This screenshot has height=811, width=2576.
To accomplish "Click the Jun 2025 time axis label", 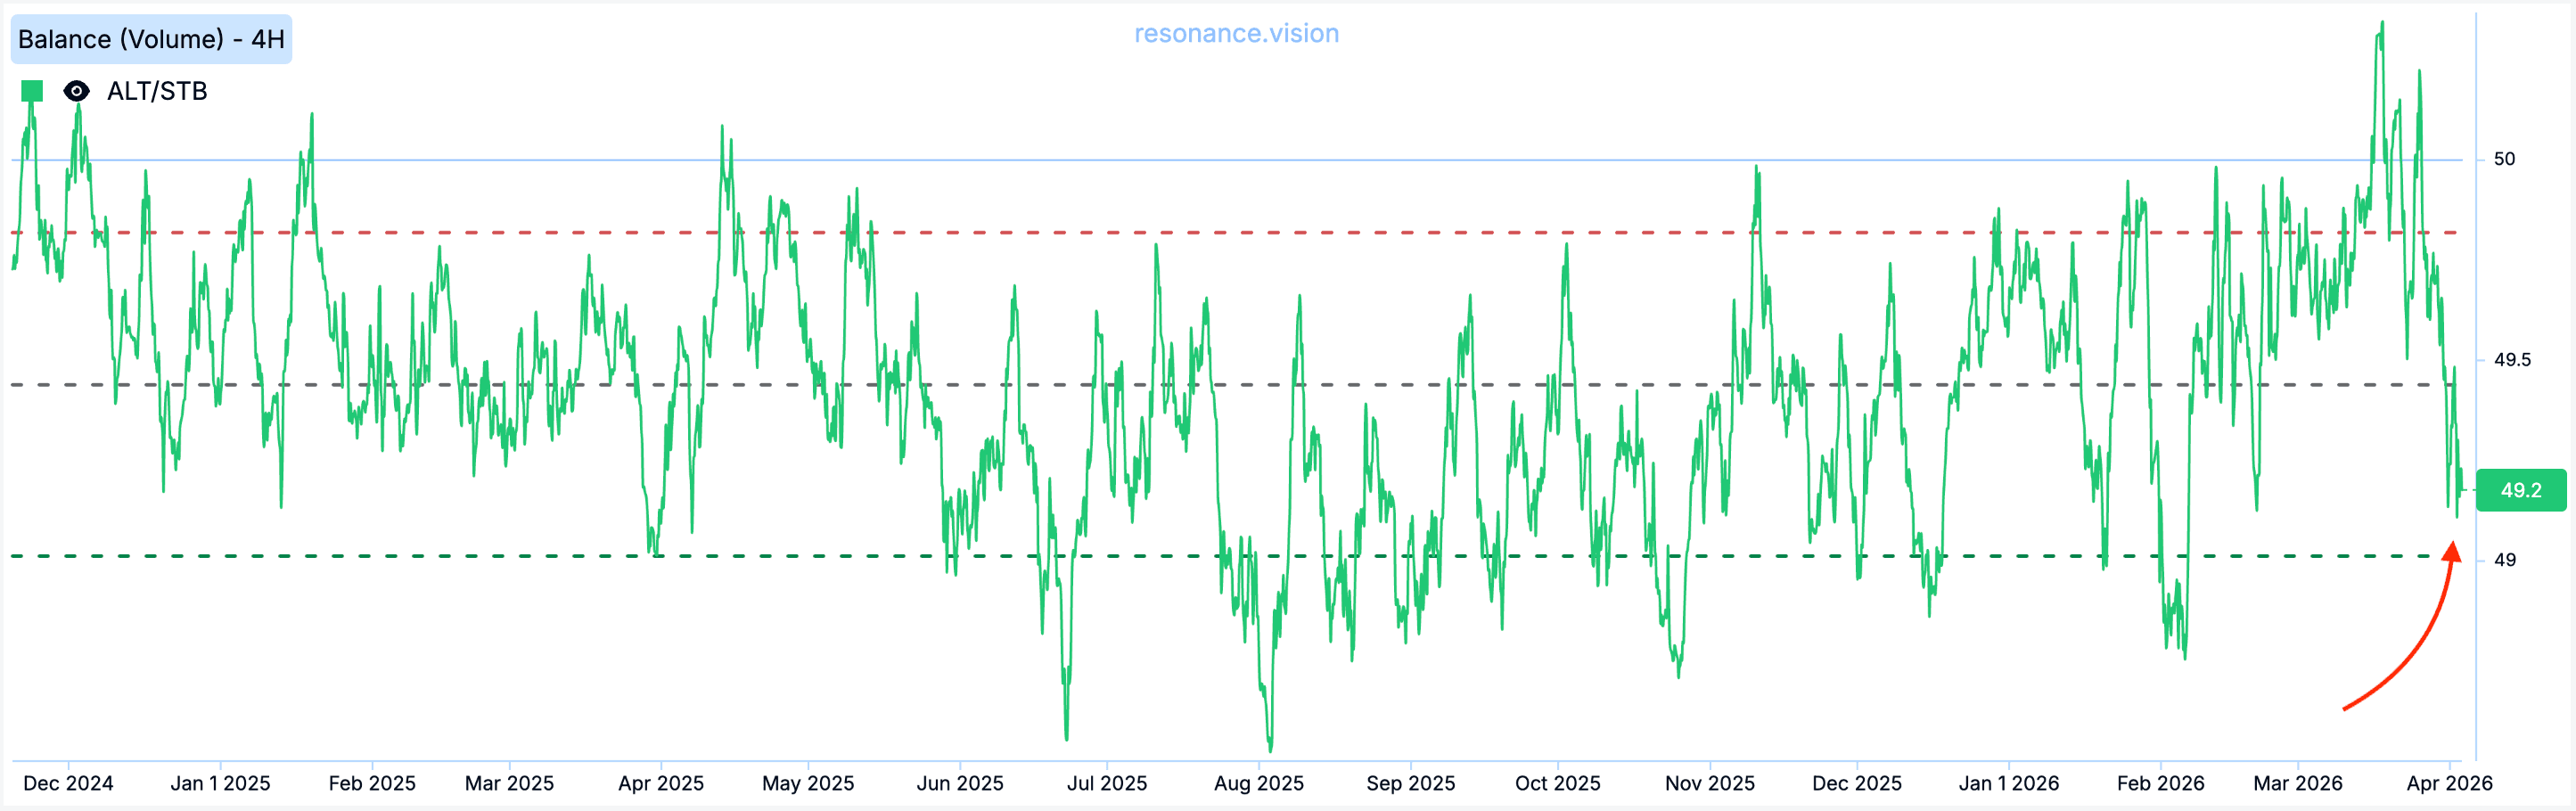I will 960,783.
